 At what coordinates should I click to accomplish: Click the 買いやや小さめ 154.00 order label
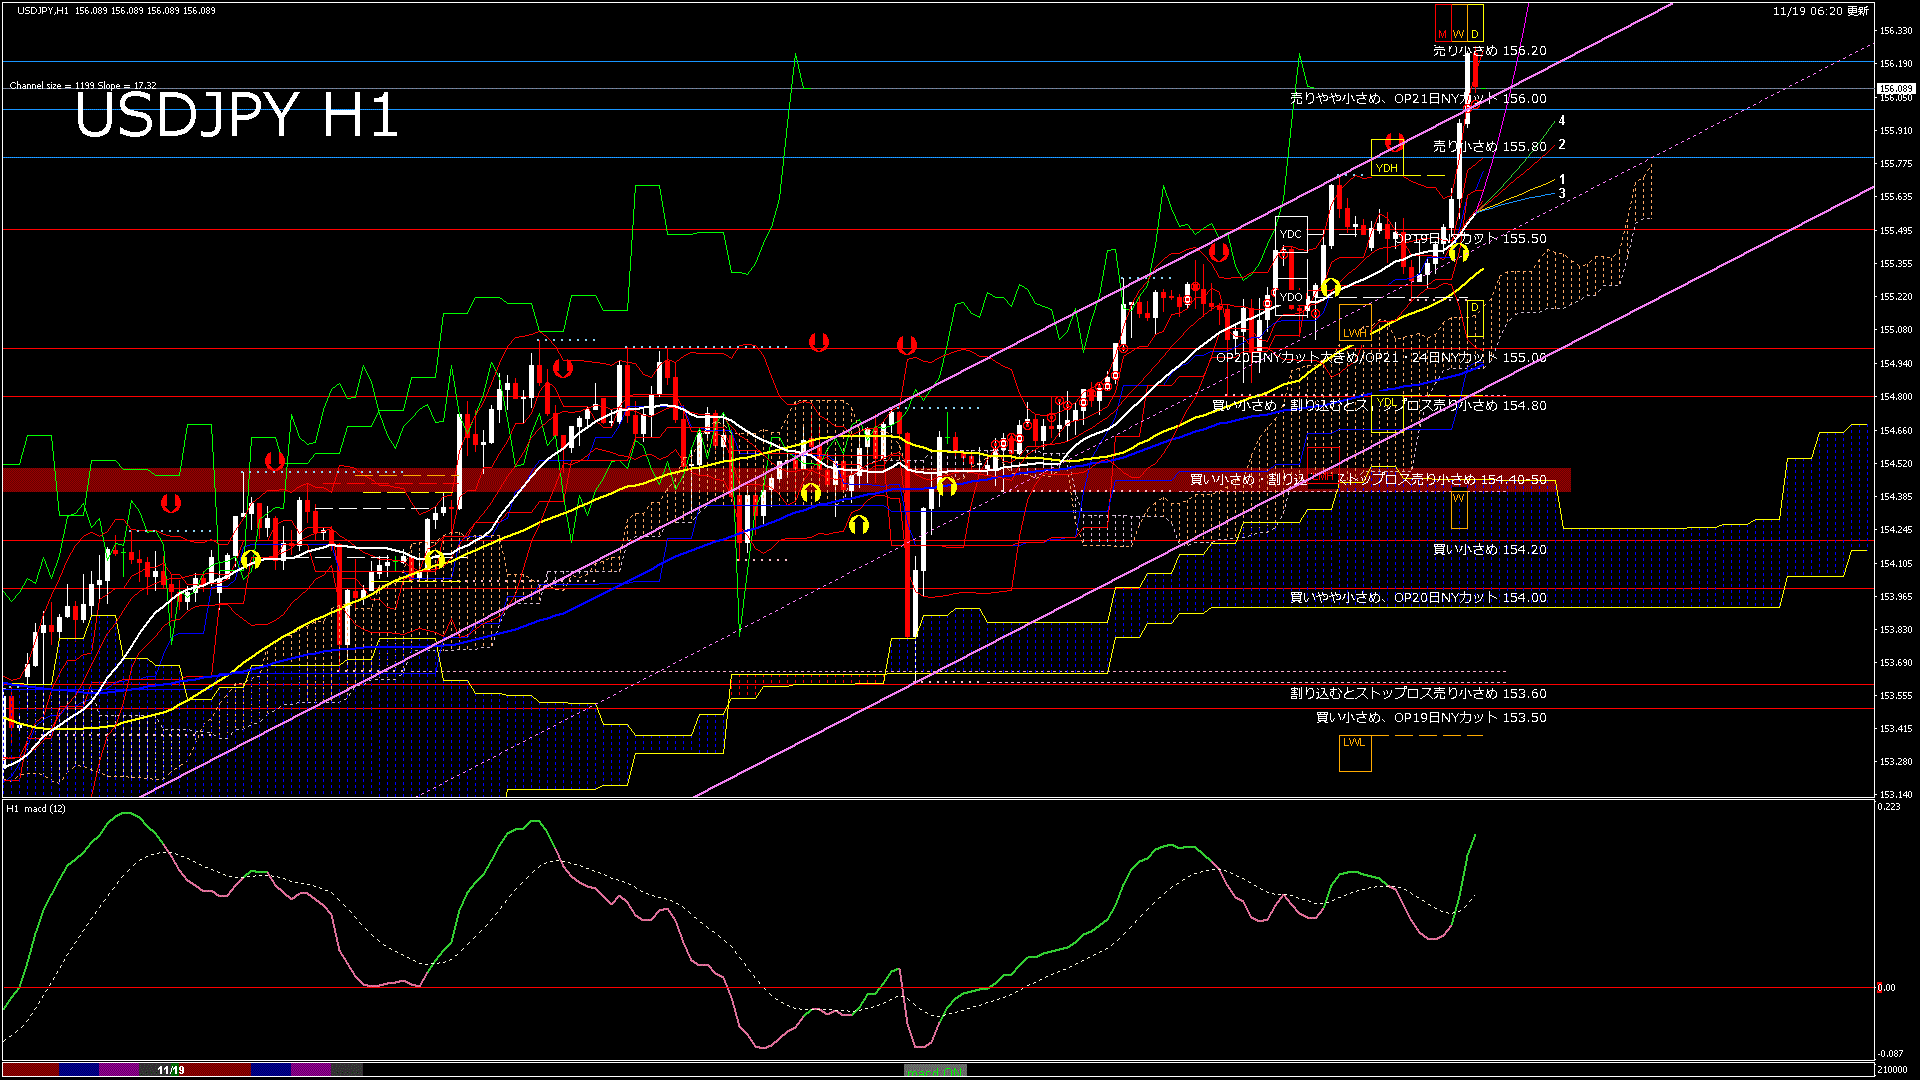1417,597
